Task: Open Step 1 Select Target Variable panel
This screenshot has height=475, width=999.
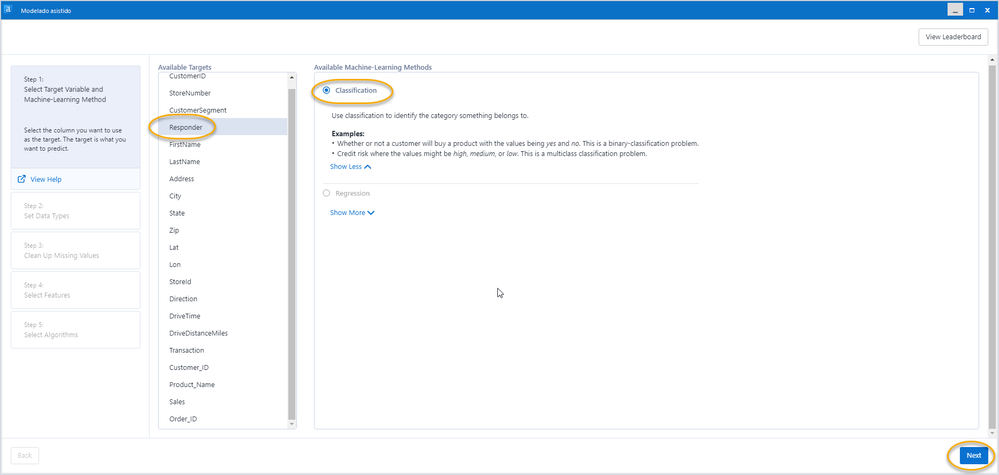Action: 76,116
